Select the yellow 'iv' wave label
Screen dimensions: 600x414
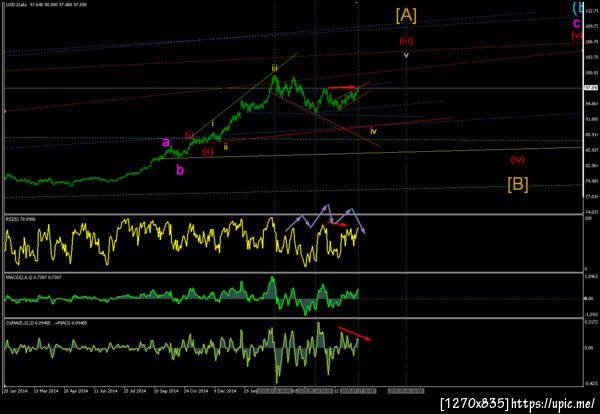pos(373,131)
